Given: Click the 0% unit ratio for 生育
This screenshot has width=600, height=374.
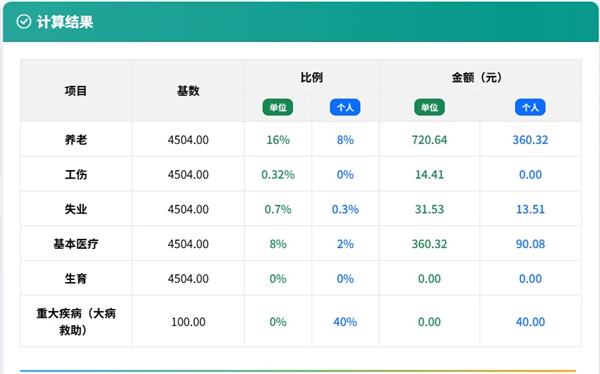Looking at the screenshot, I should [x=278, y=278].
